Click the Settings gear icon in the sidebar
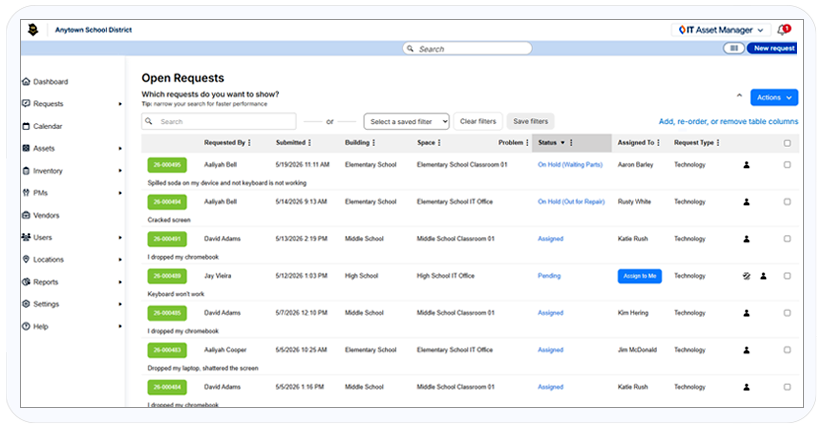Viewport: 824px width, 431px height. coord(26,304)
